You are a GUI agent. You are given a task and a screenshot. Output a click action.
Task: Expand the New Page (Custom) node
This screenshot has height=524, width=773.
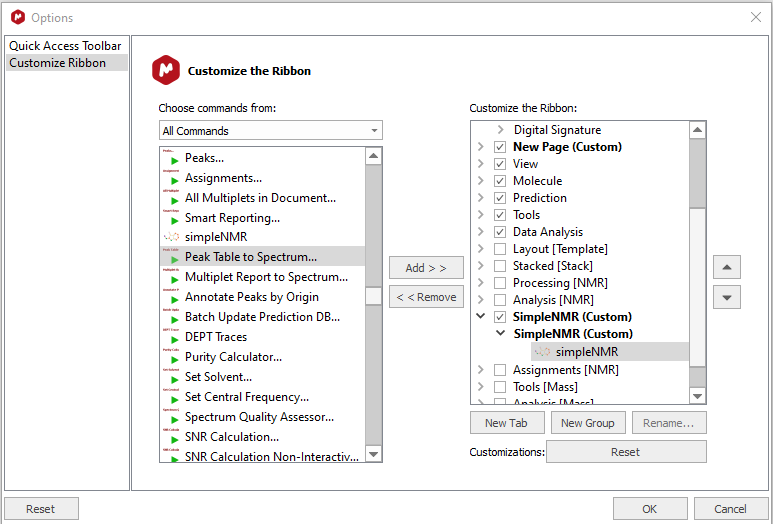481,147
